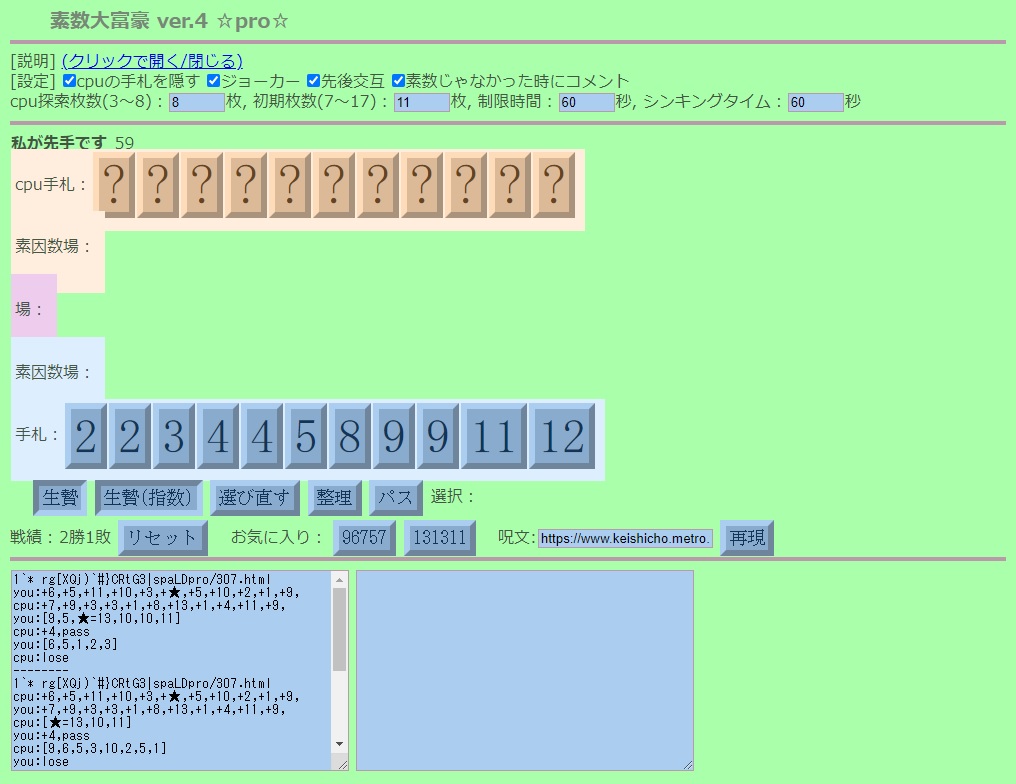Screen dimensions: 1016x784
Task: Click the 戦績:2勝1敗 record text
Action: (x=61, y=537)
